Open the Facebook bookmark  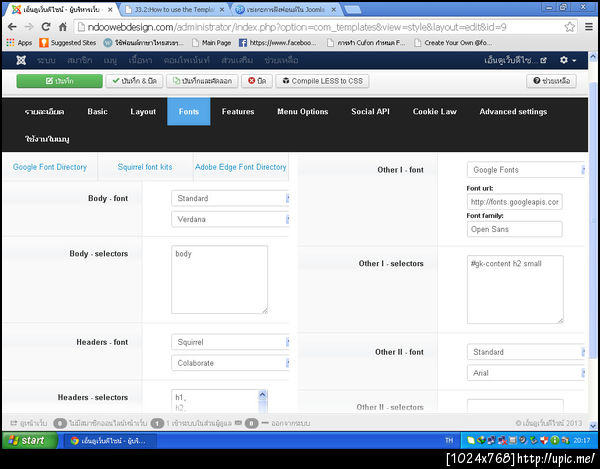point(277,43)
